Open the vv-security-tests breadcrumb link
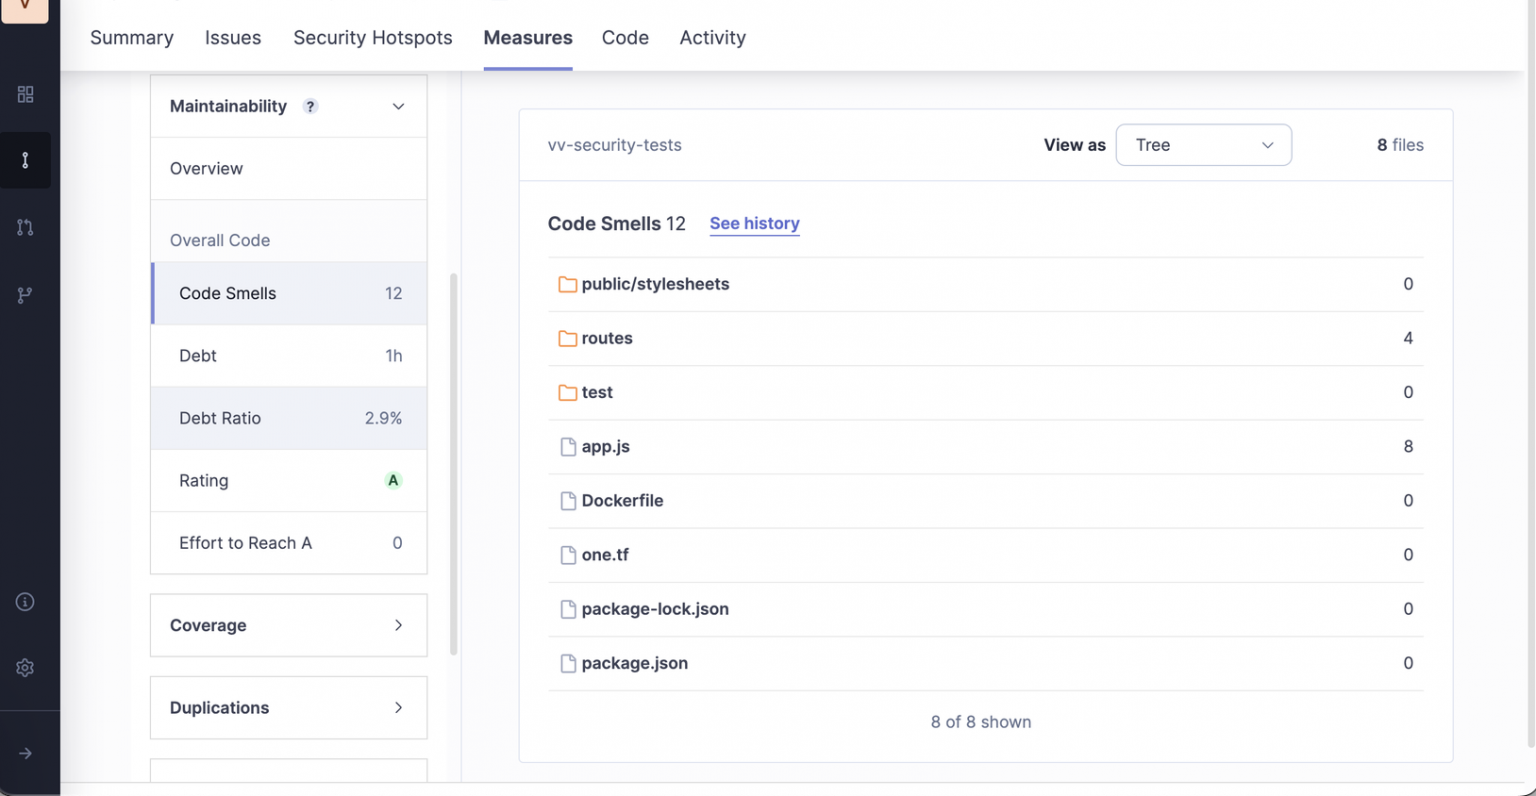The height and width of the screenshot is (796, 1536). click(614, 145)
